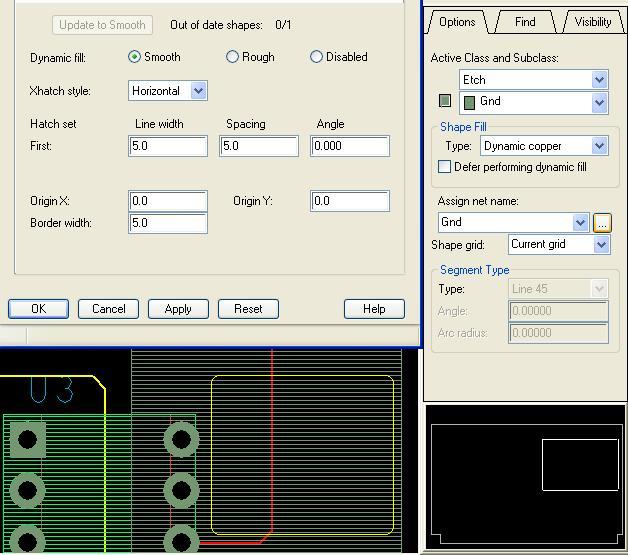The width and height of the screenshot is (628, 555).
Task: Switch to the Find tab
Action: (x=525, y=21)
